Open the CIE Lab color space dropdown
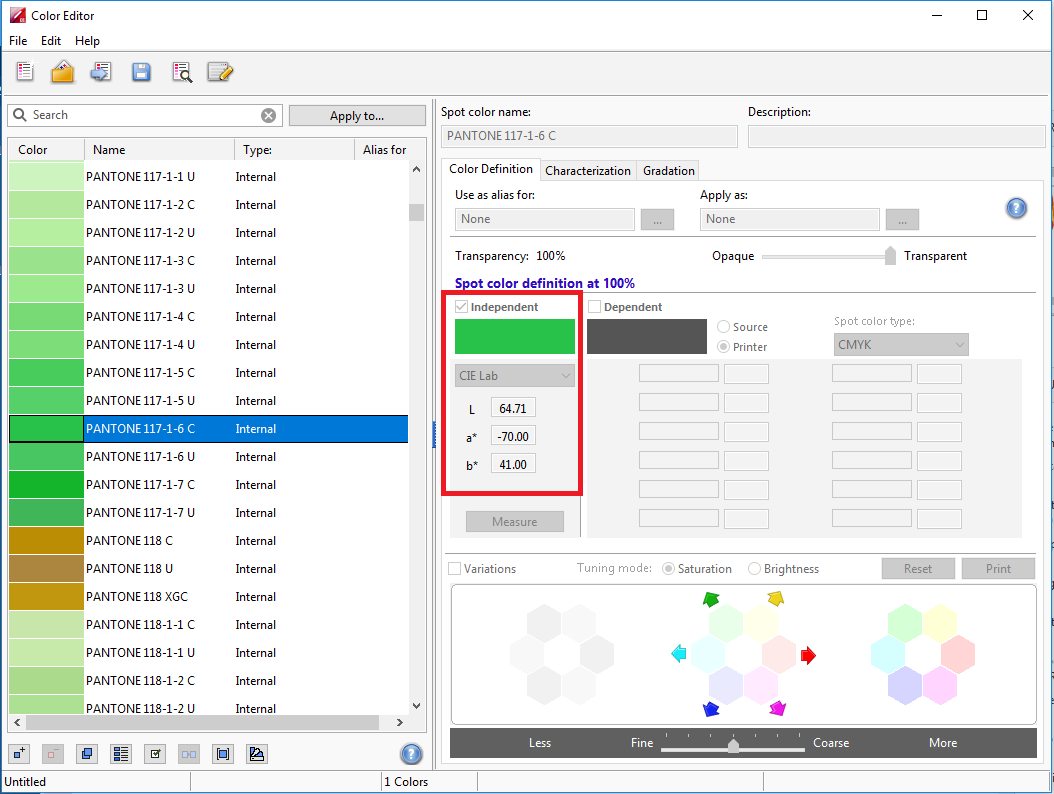 click(515, 376)
